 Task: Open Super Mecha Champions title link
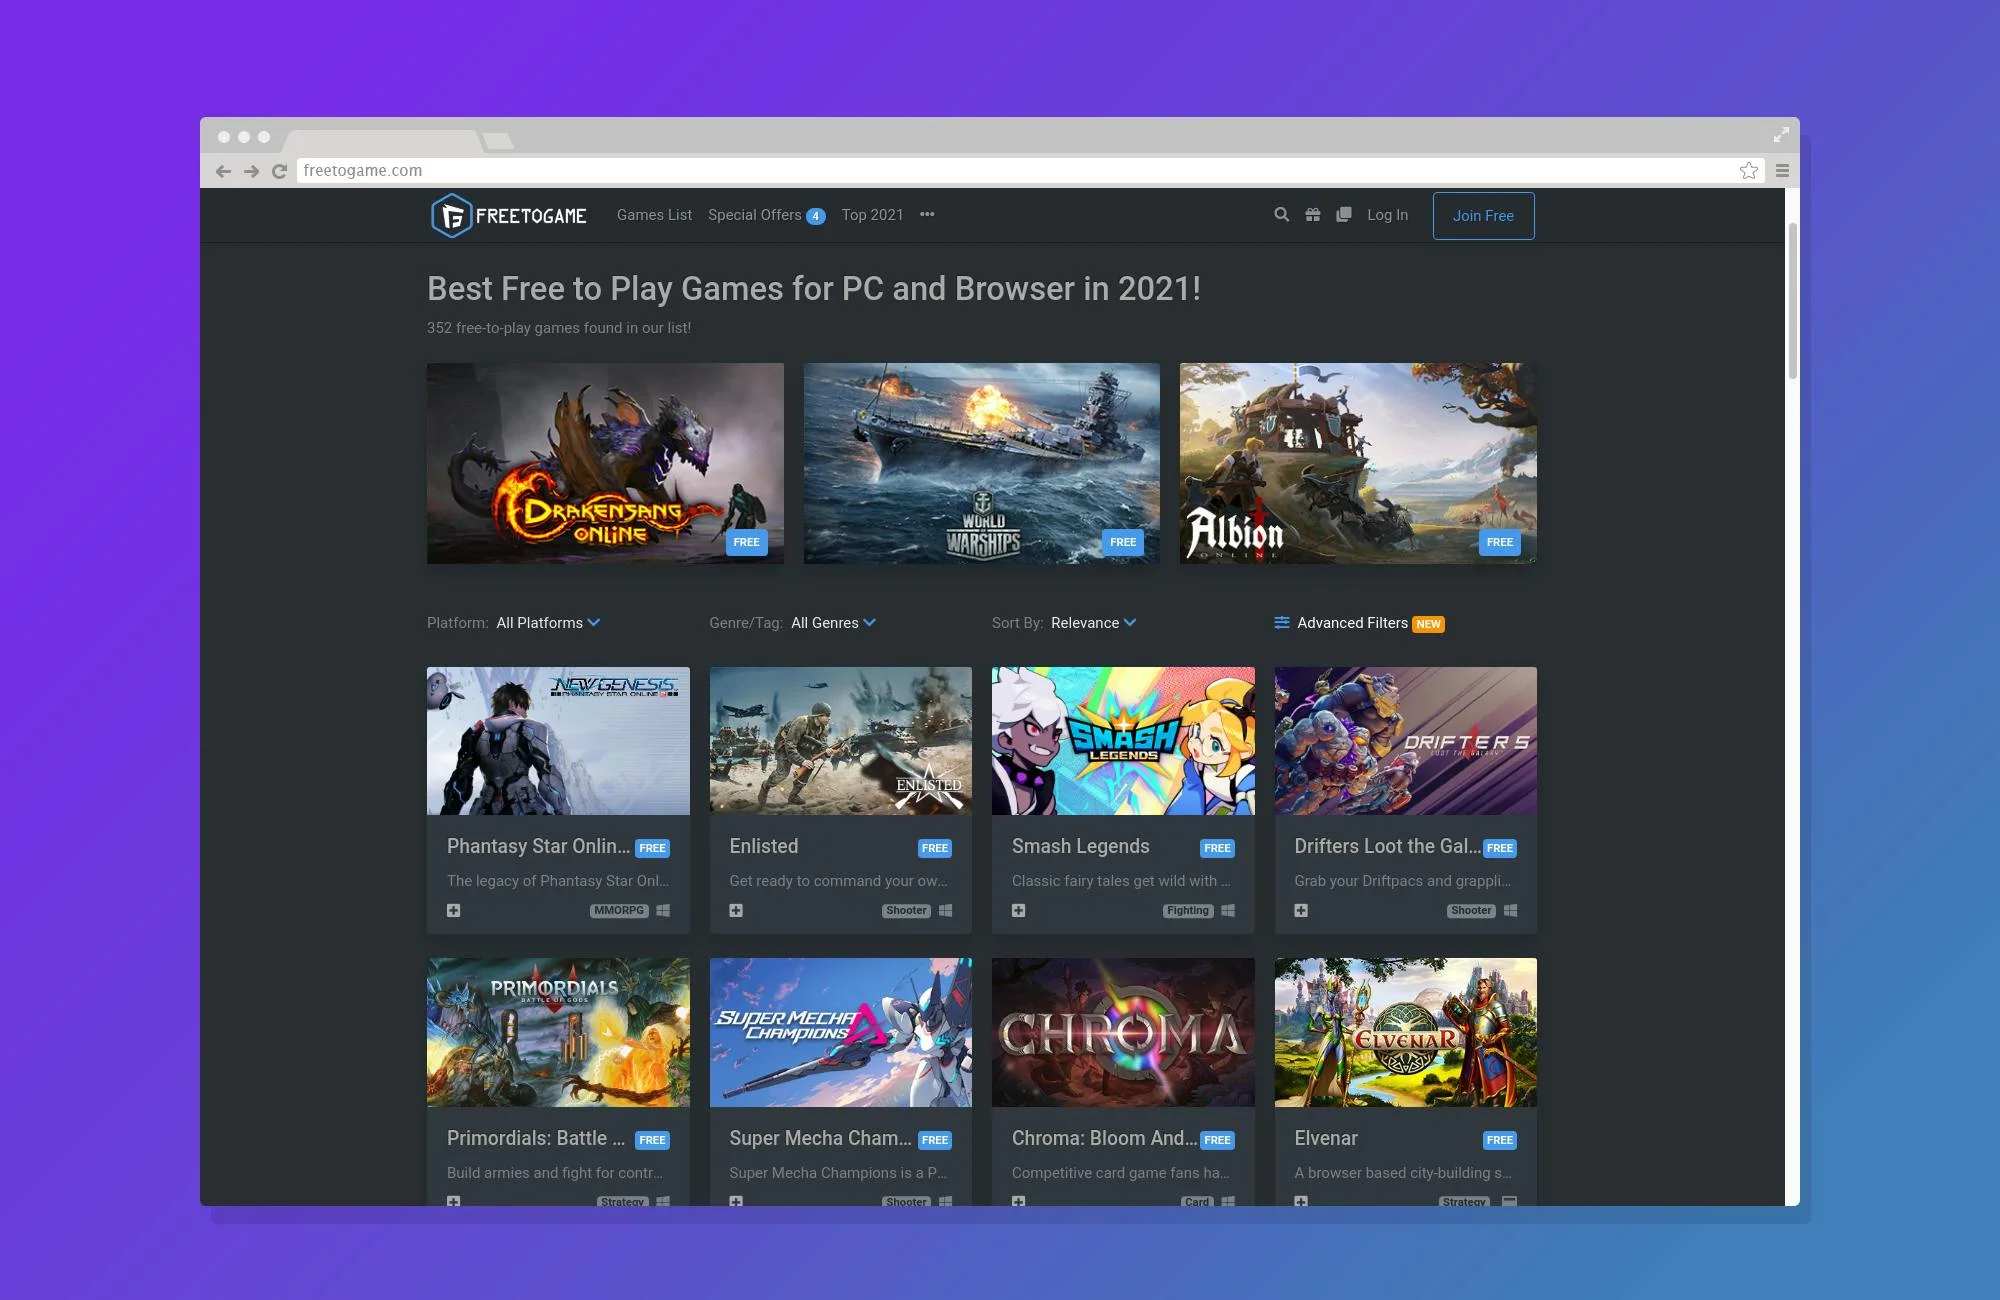pos(820,1138)
